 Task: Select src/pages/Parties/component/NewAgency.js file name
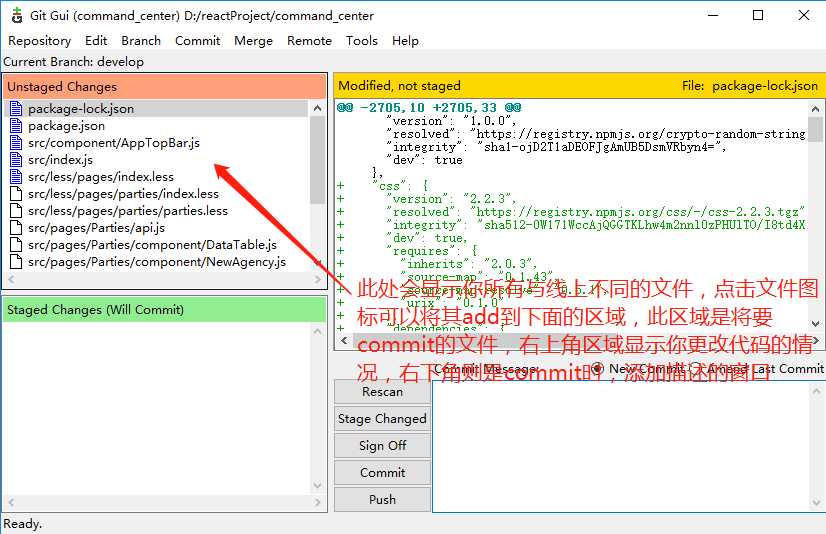click(x=157, y=261)
